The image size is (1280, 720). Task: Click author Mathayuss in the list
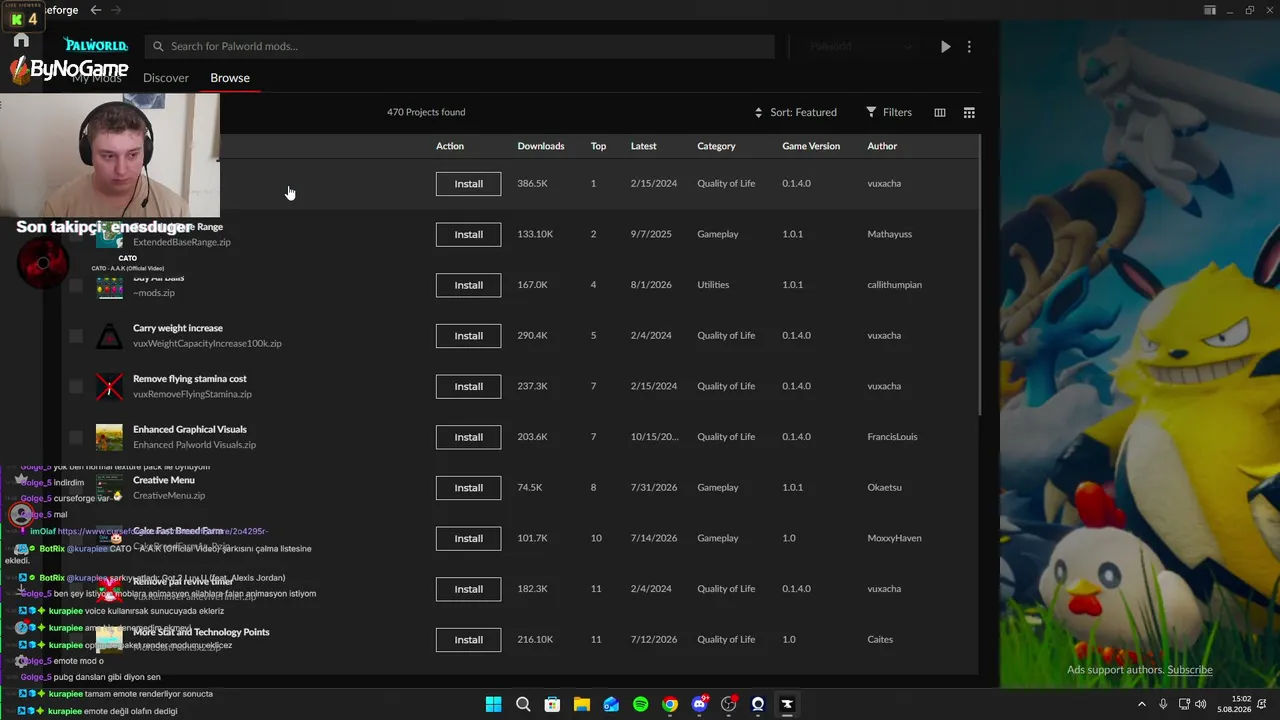tap(890, 234)
